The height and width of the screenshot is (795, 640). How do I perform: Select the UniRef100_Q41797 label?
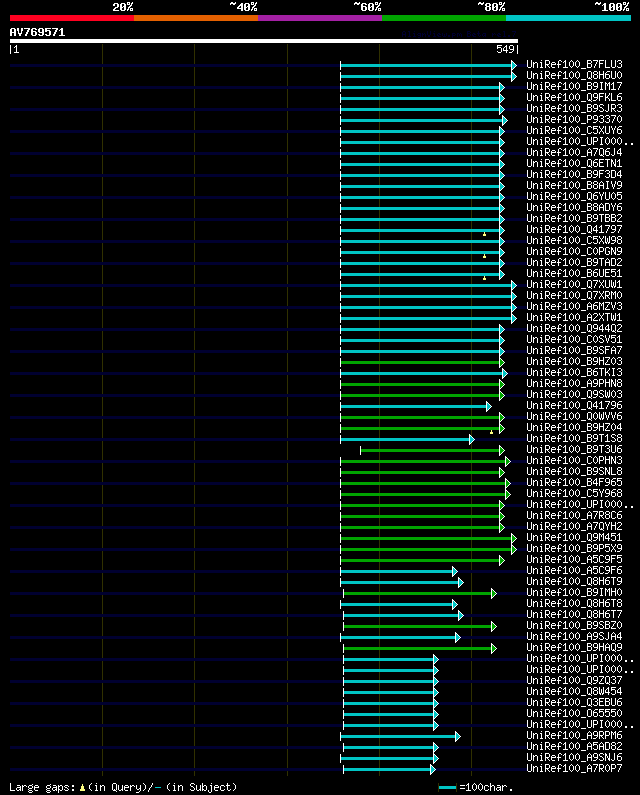click(574, 229)
